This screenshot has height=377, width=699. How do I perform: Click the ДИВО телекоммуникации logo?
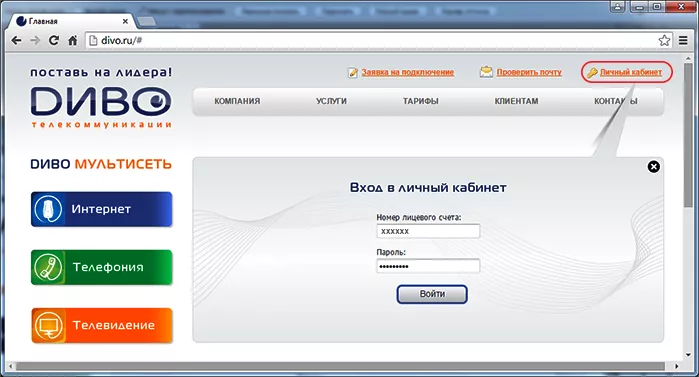[x=101, y=107]
